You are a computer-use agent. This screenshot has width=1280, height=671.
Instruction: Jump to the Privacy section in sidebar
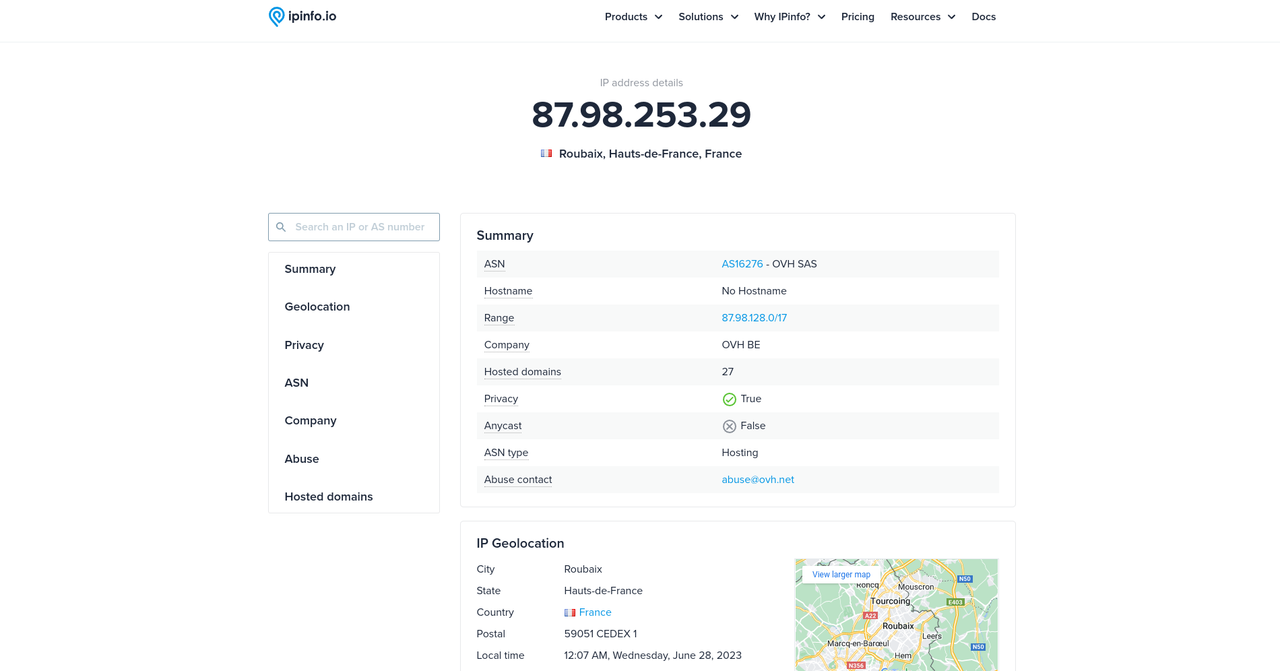pos(304,345)
